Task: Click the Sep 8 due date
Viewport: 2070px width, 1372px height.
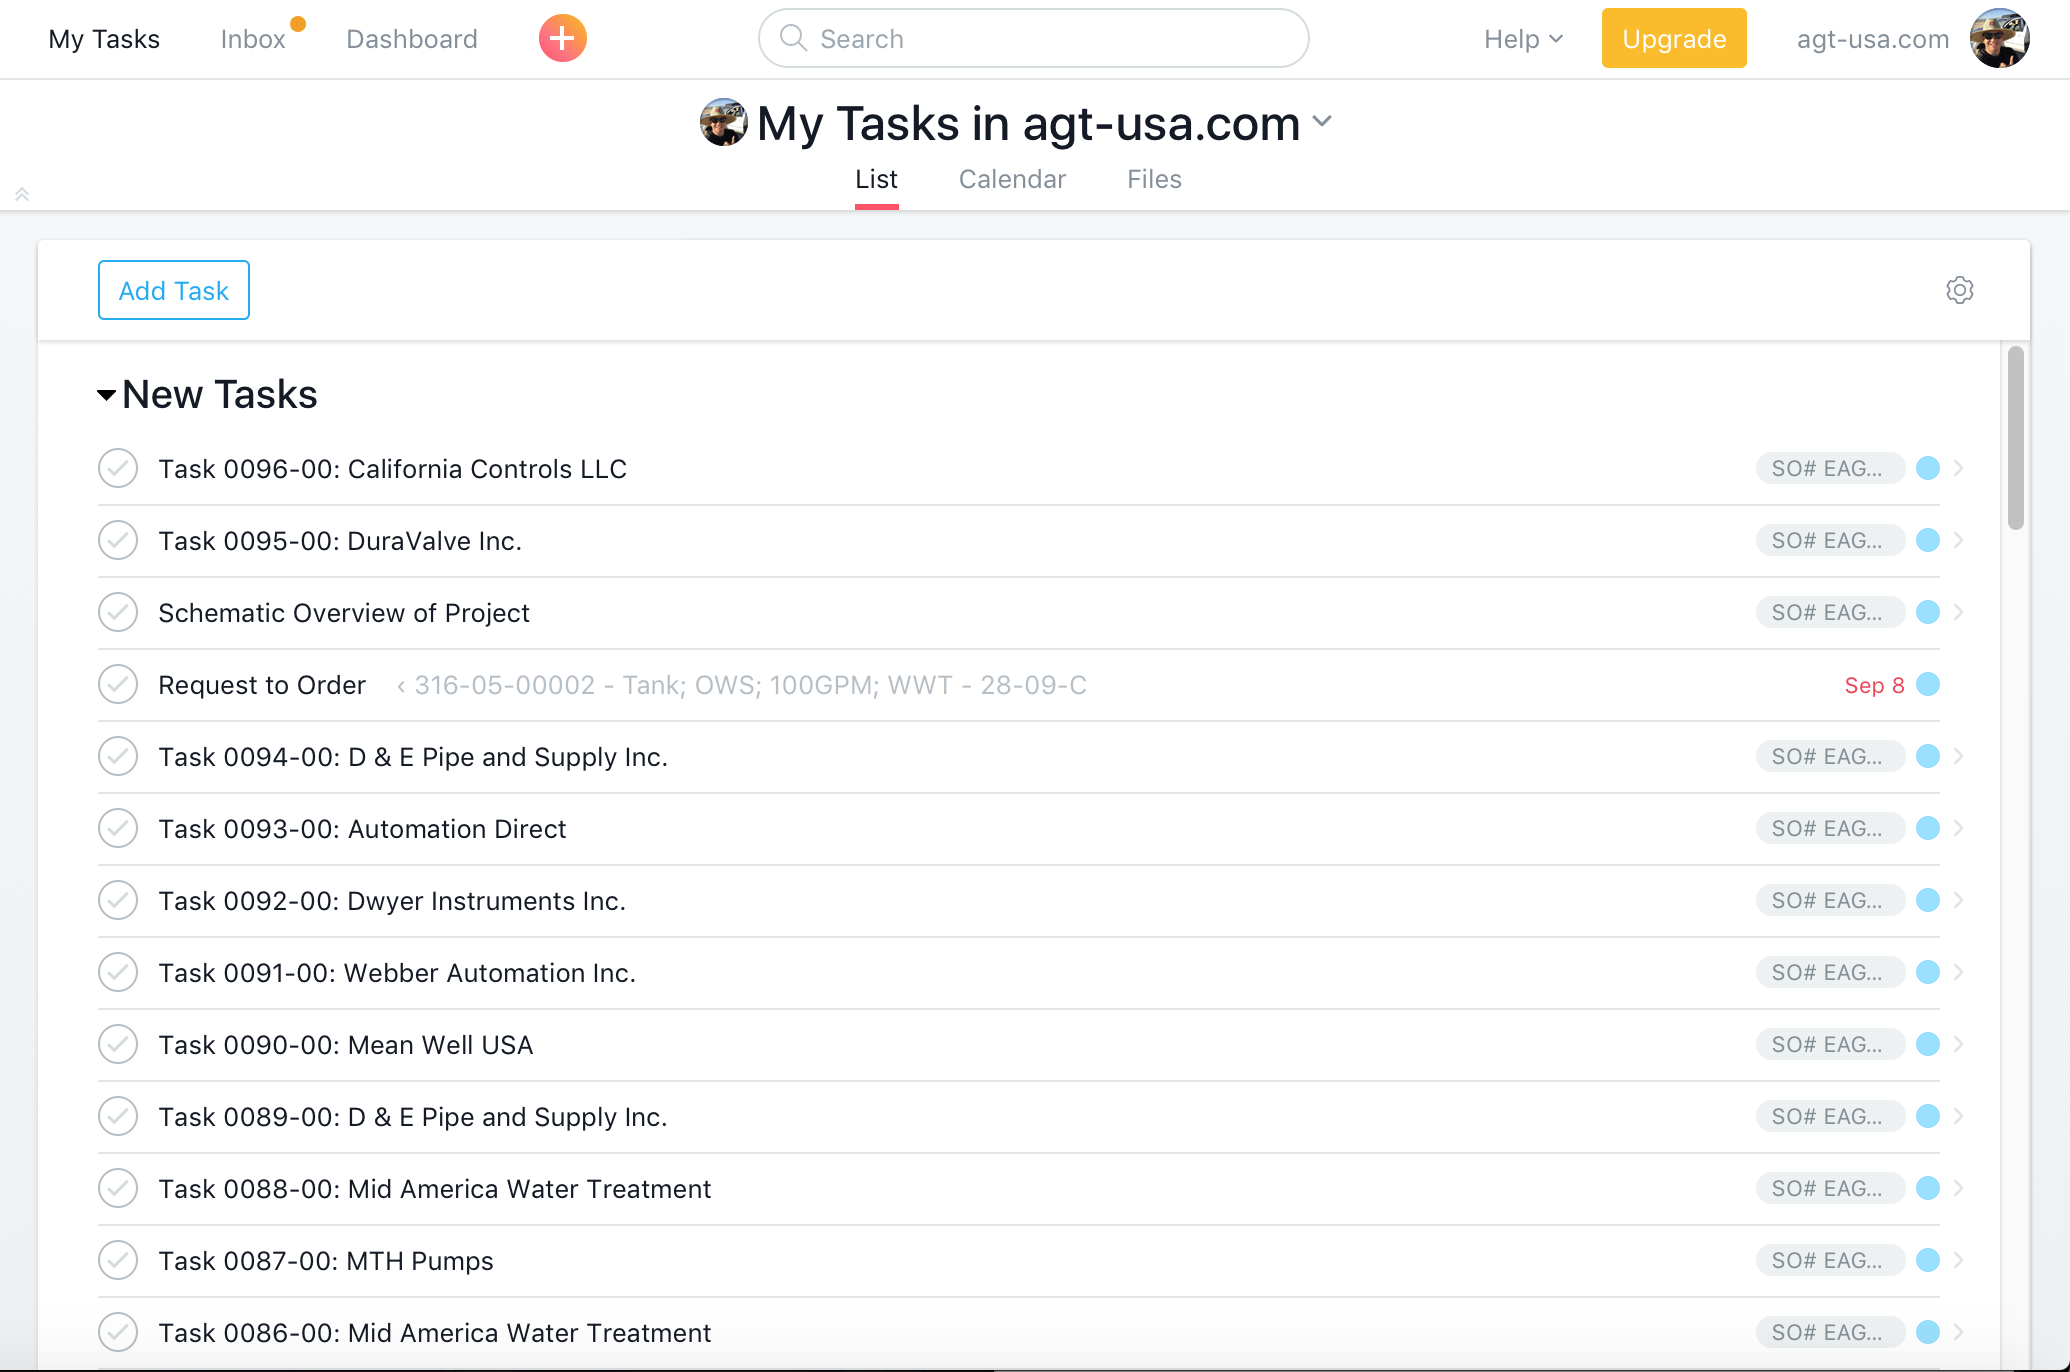Action: tap(1874, 685)
